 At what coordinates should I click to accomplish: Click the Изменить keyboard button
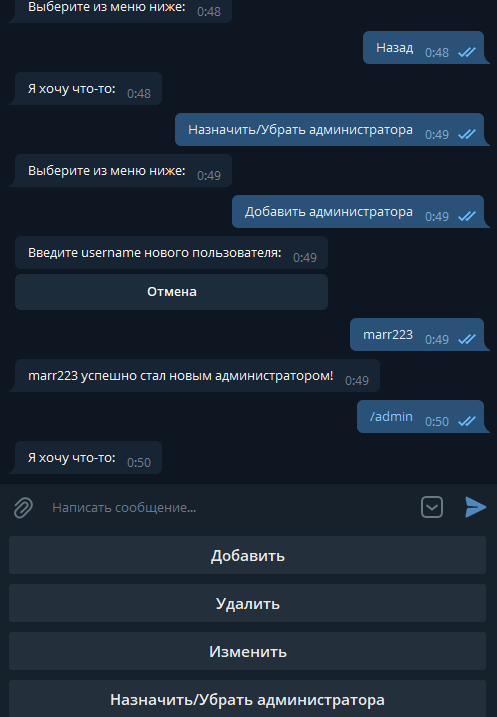247,651
